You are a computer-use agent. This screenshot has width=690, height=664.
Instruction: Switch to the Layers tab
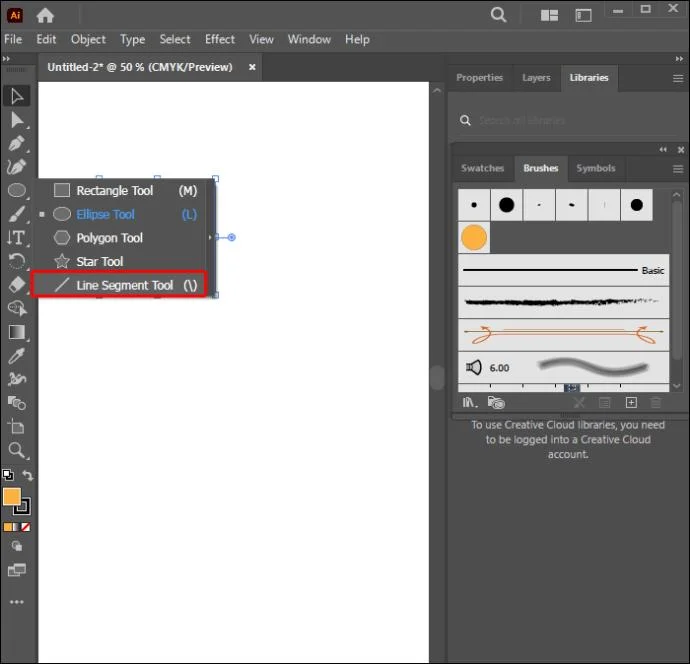tap(536, 77)
